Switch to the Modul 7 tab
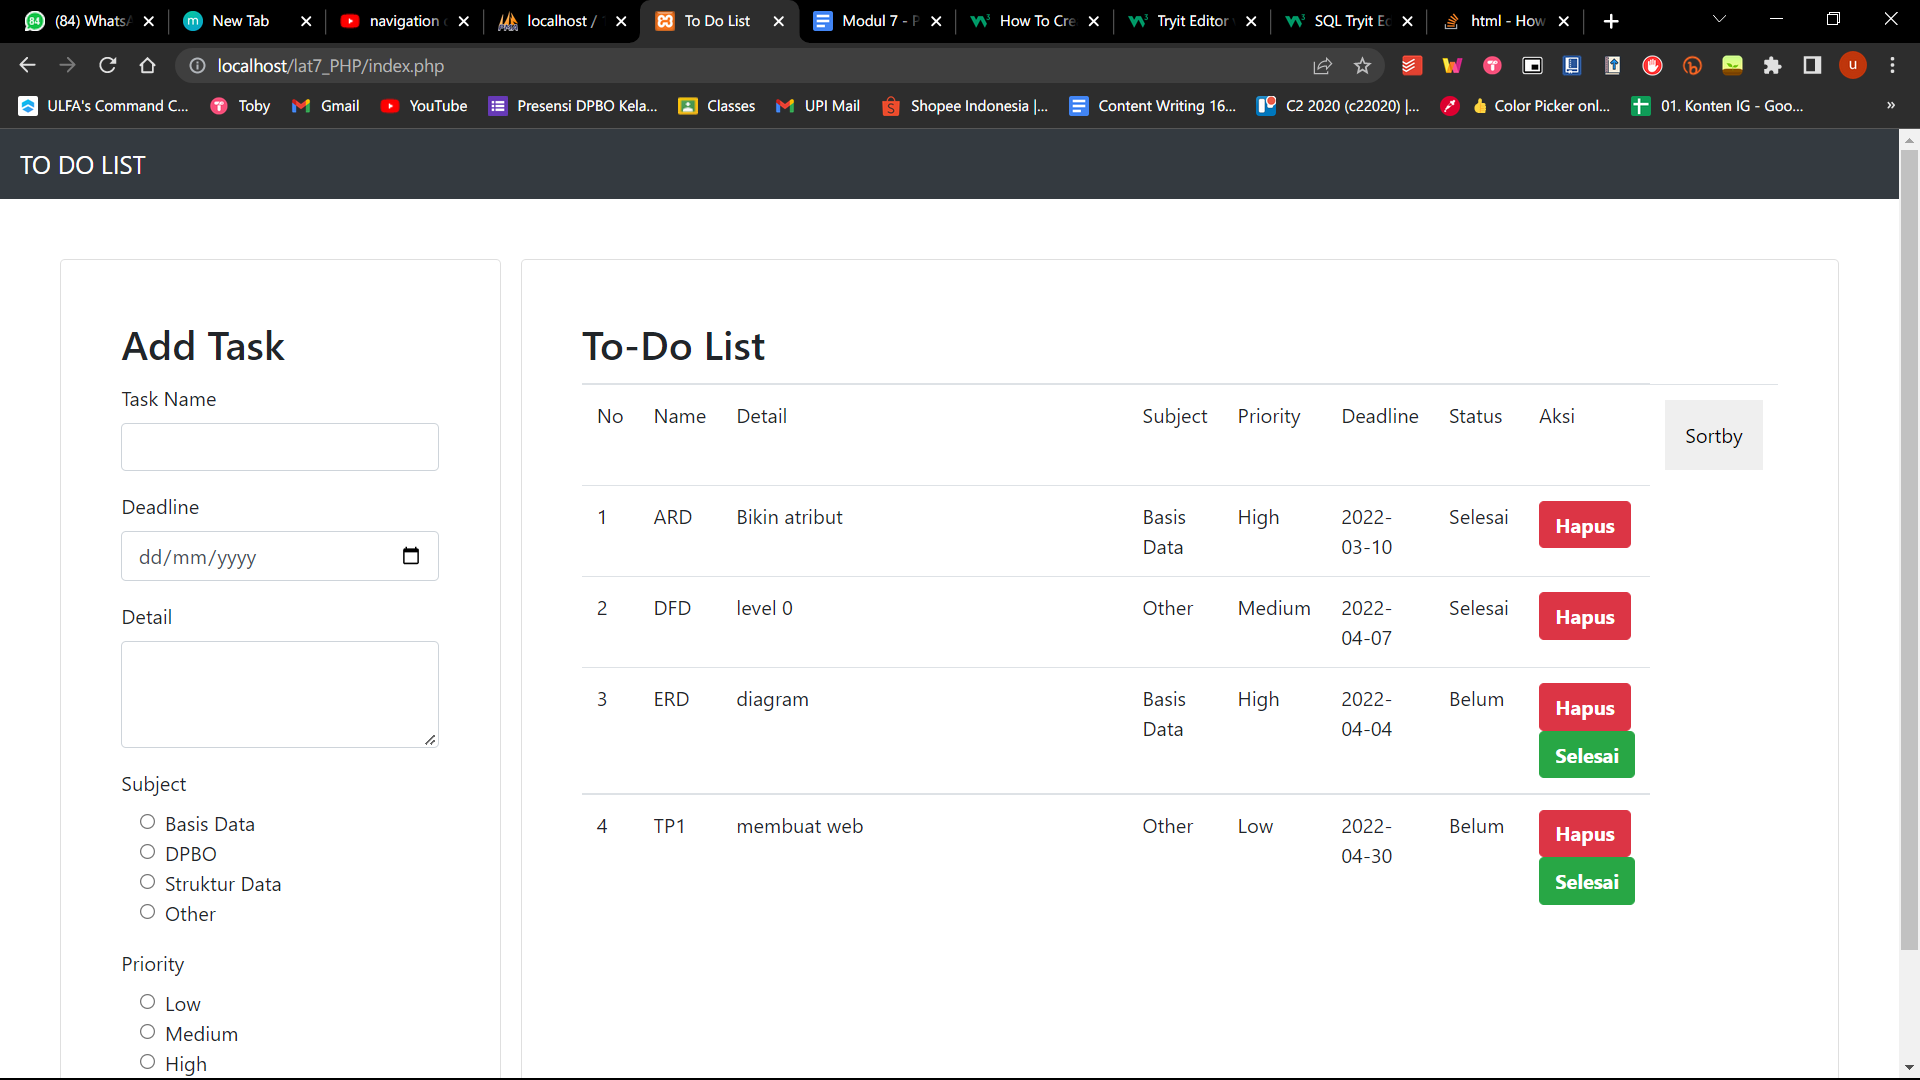The width and height of the screenshot is (1920, 1080). (x=871, y=20)
